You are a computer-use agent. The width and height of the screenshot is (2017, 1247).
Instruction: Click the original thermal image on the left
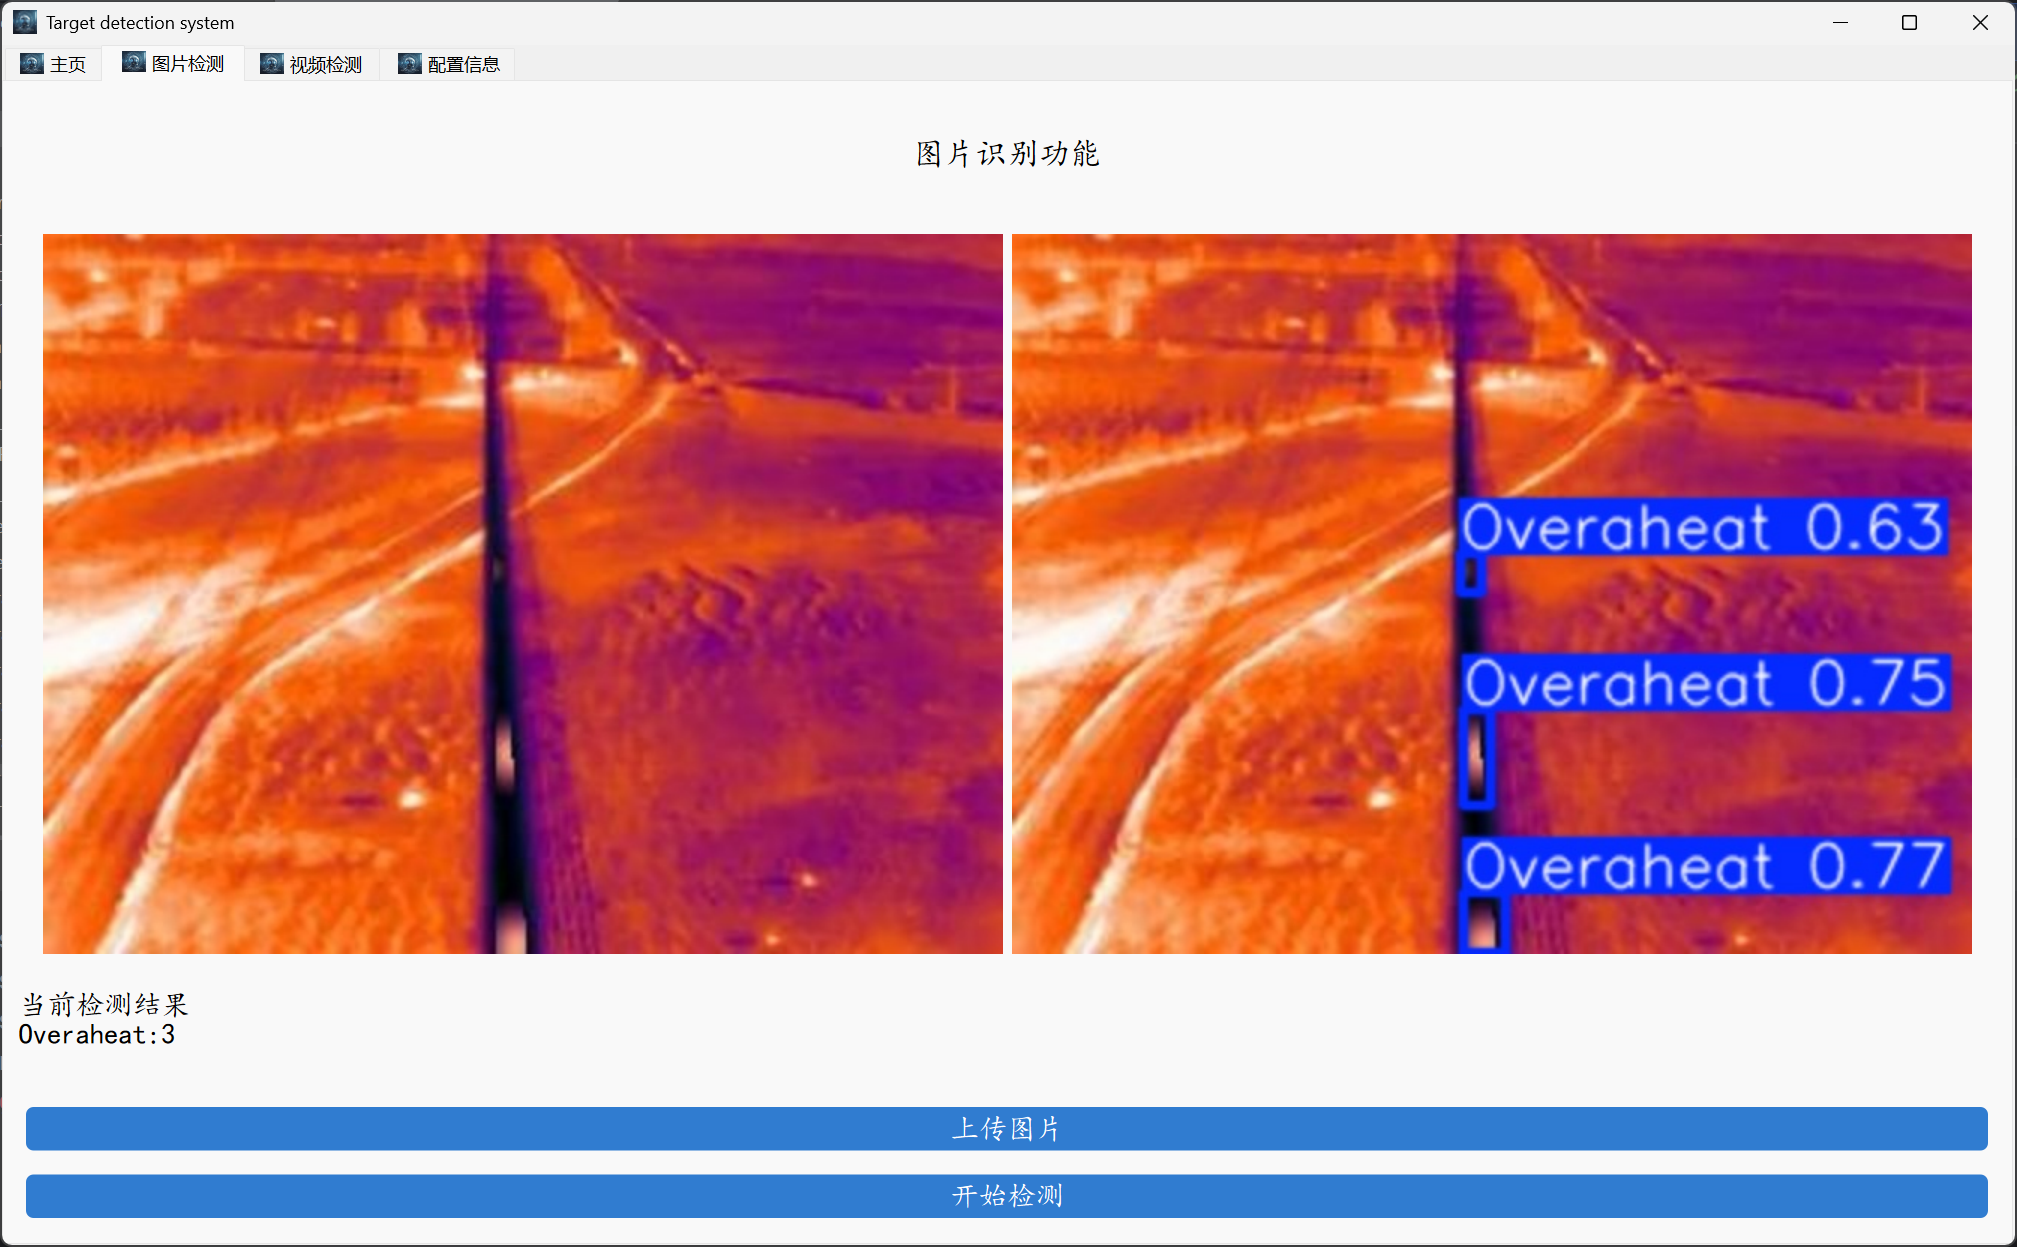[522, 593]
